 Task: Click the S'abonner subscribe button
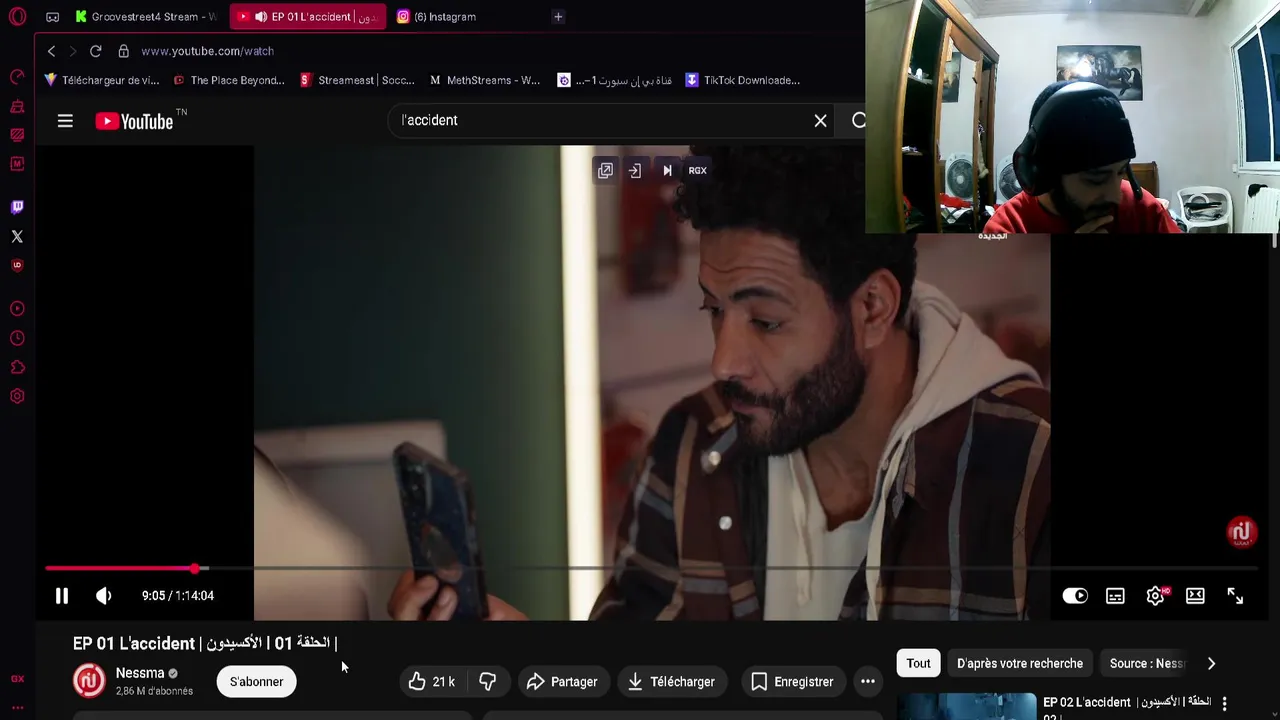[256, 682]
